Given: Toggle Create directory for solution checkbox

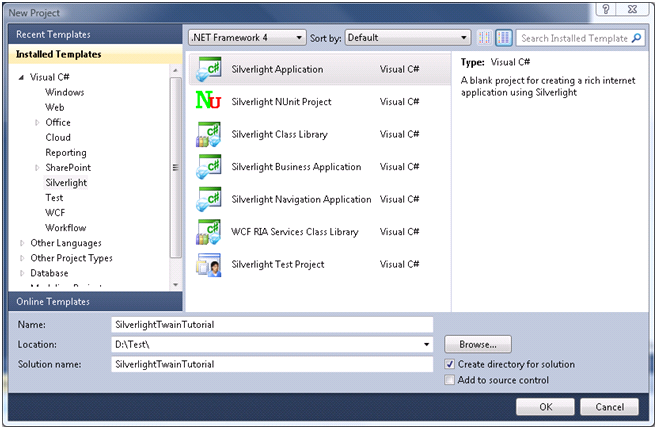Looking at the screenshot, I should pyautogui.click(x=450, y=364).
